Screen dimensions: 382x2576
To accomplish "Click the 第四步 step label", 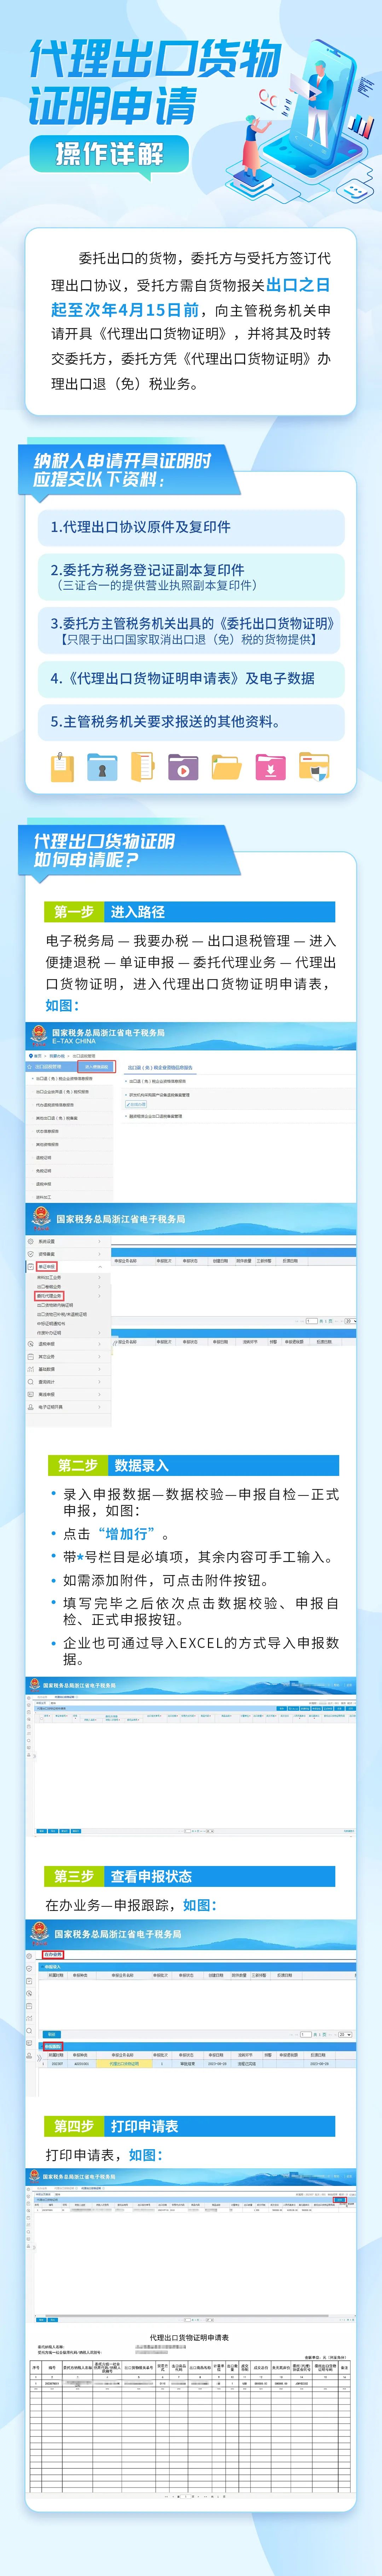I will pyautogui.click(x=74, y=2126).
